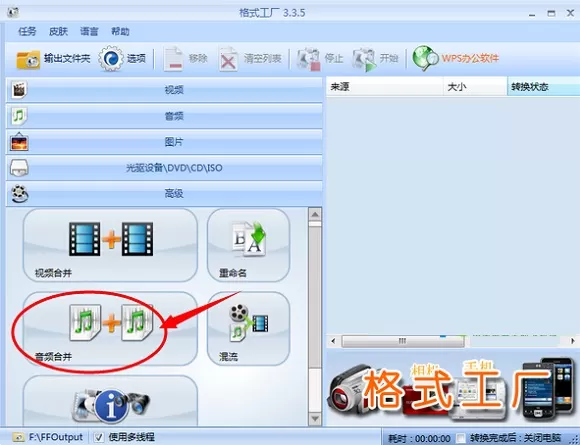
Task: Open 选项 options gear icon
Action: tap(111, 58)
